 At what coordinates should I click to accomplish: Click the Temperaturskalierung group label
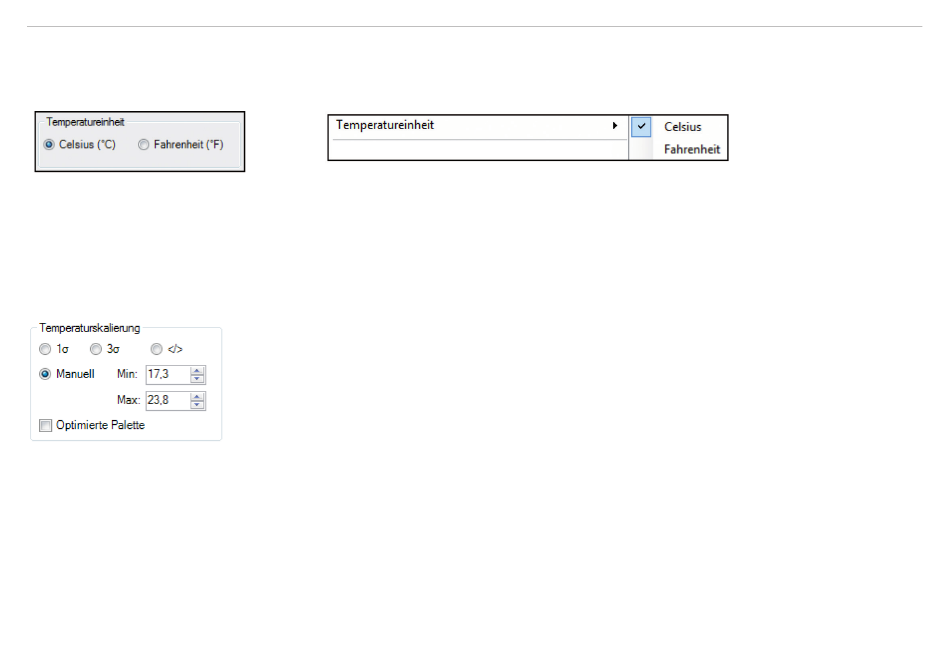pos(90,328)
